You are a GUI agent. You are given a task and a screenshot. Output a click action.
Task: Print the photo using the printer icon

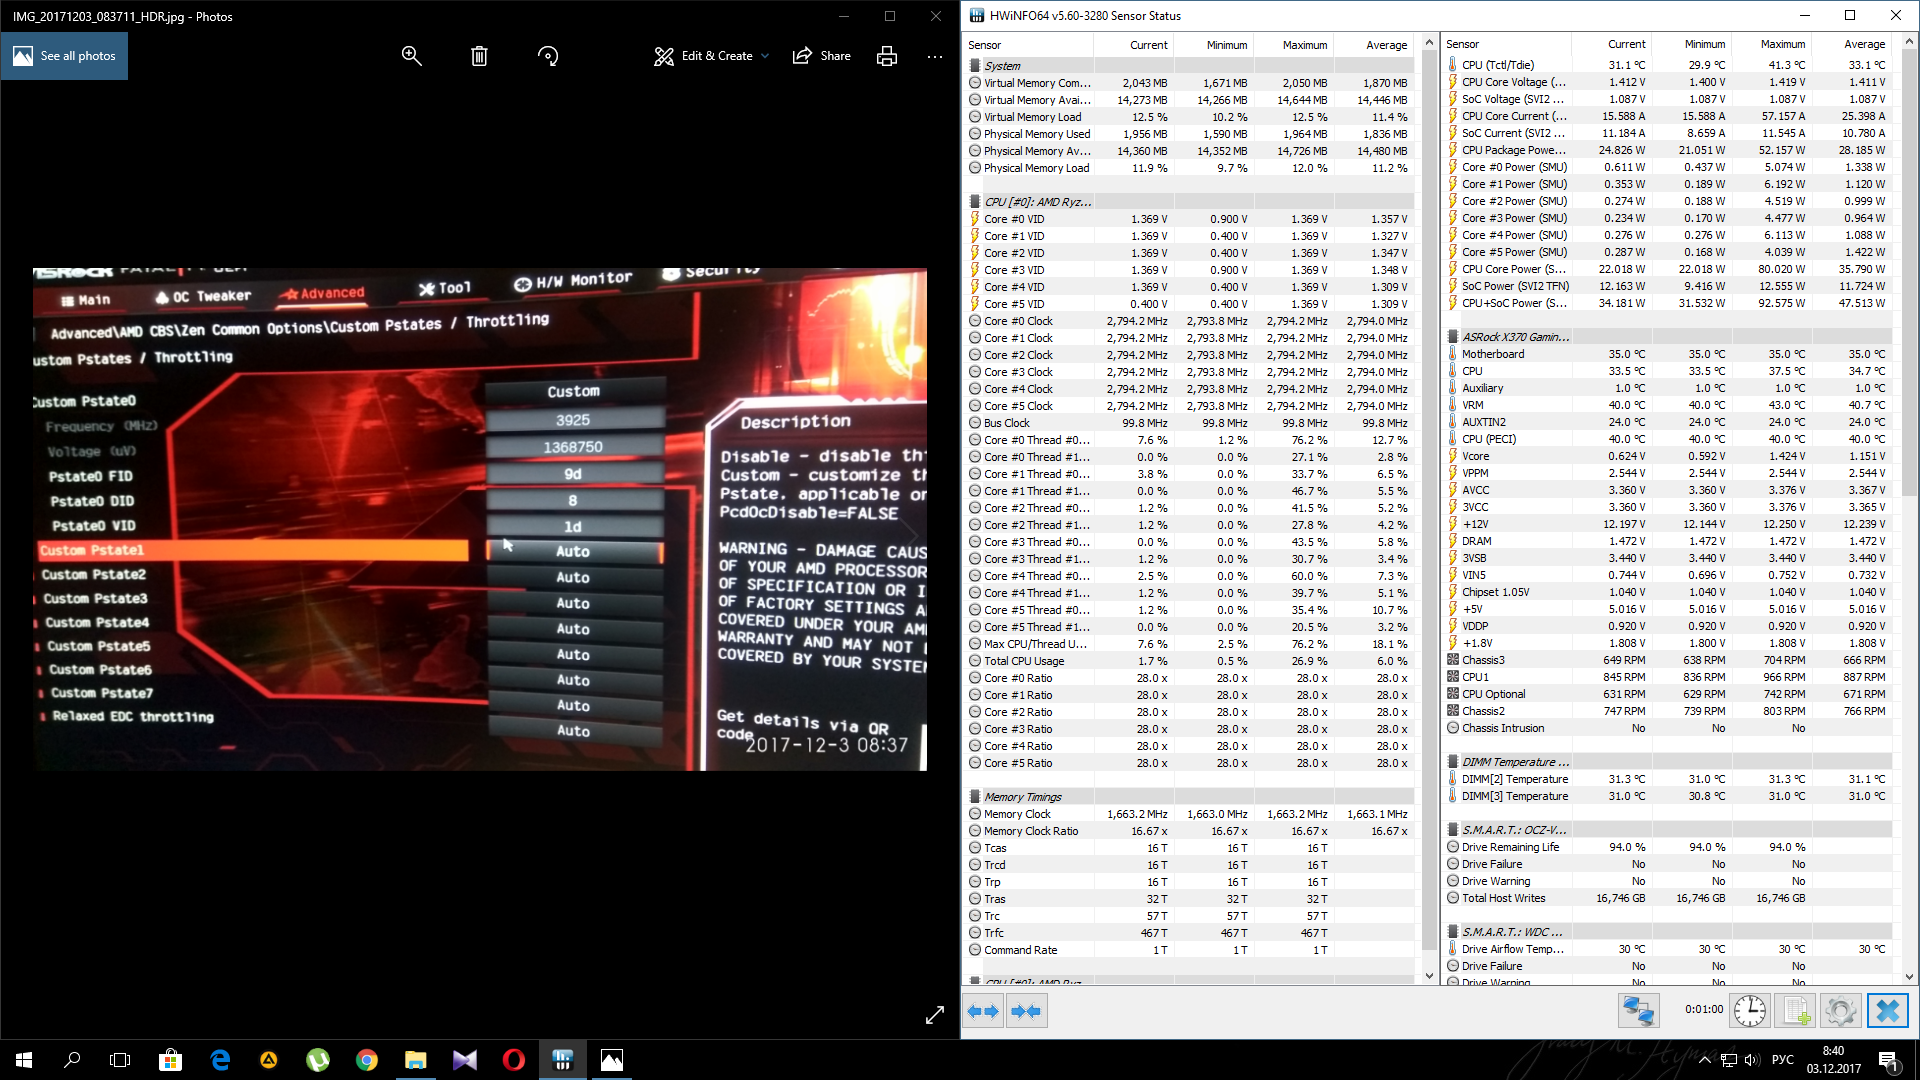886,56
